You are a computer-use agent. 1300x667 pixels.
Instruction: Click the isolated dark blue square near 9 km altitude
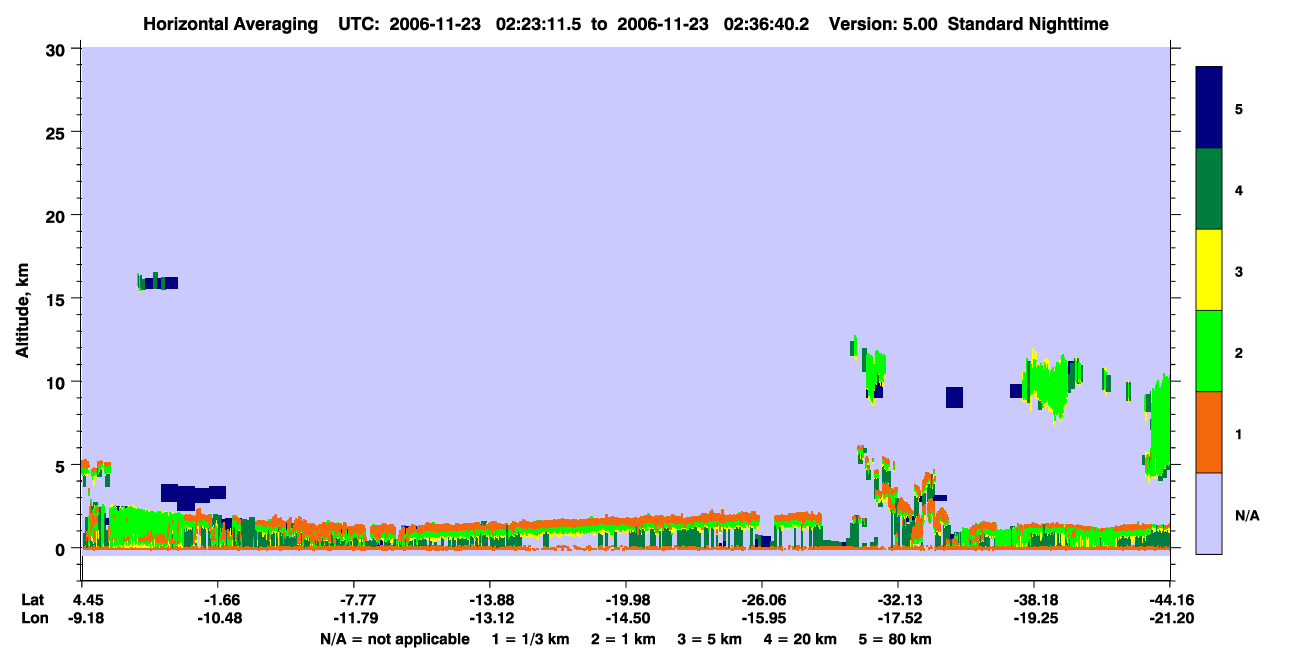click(954, 397)
